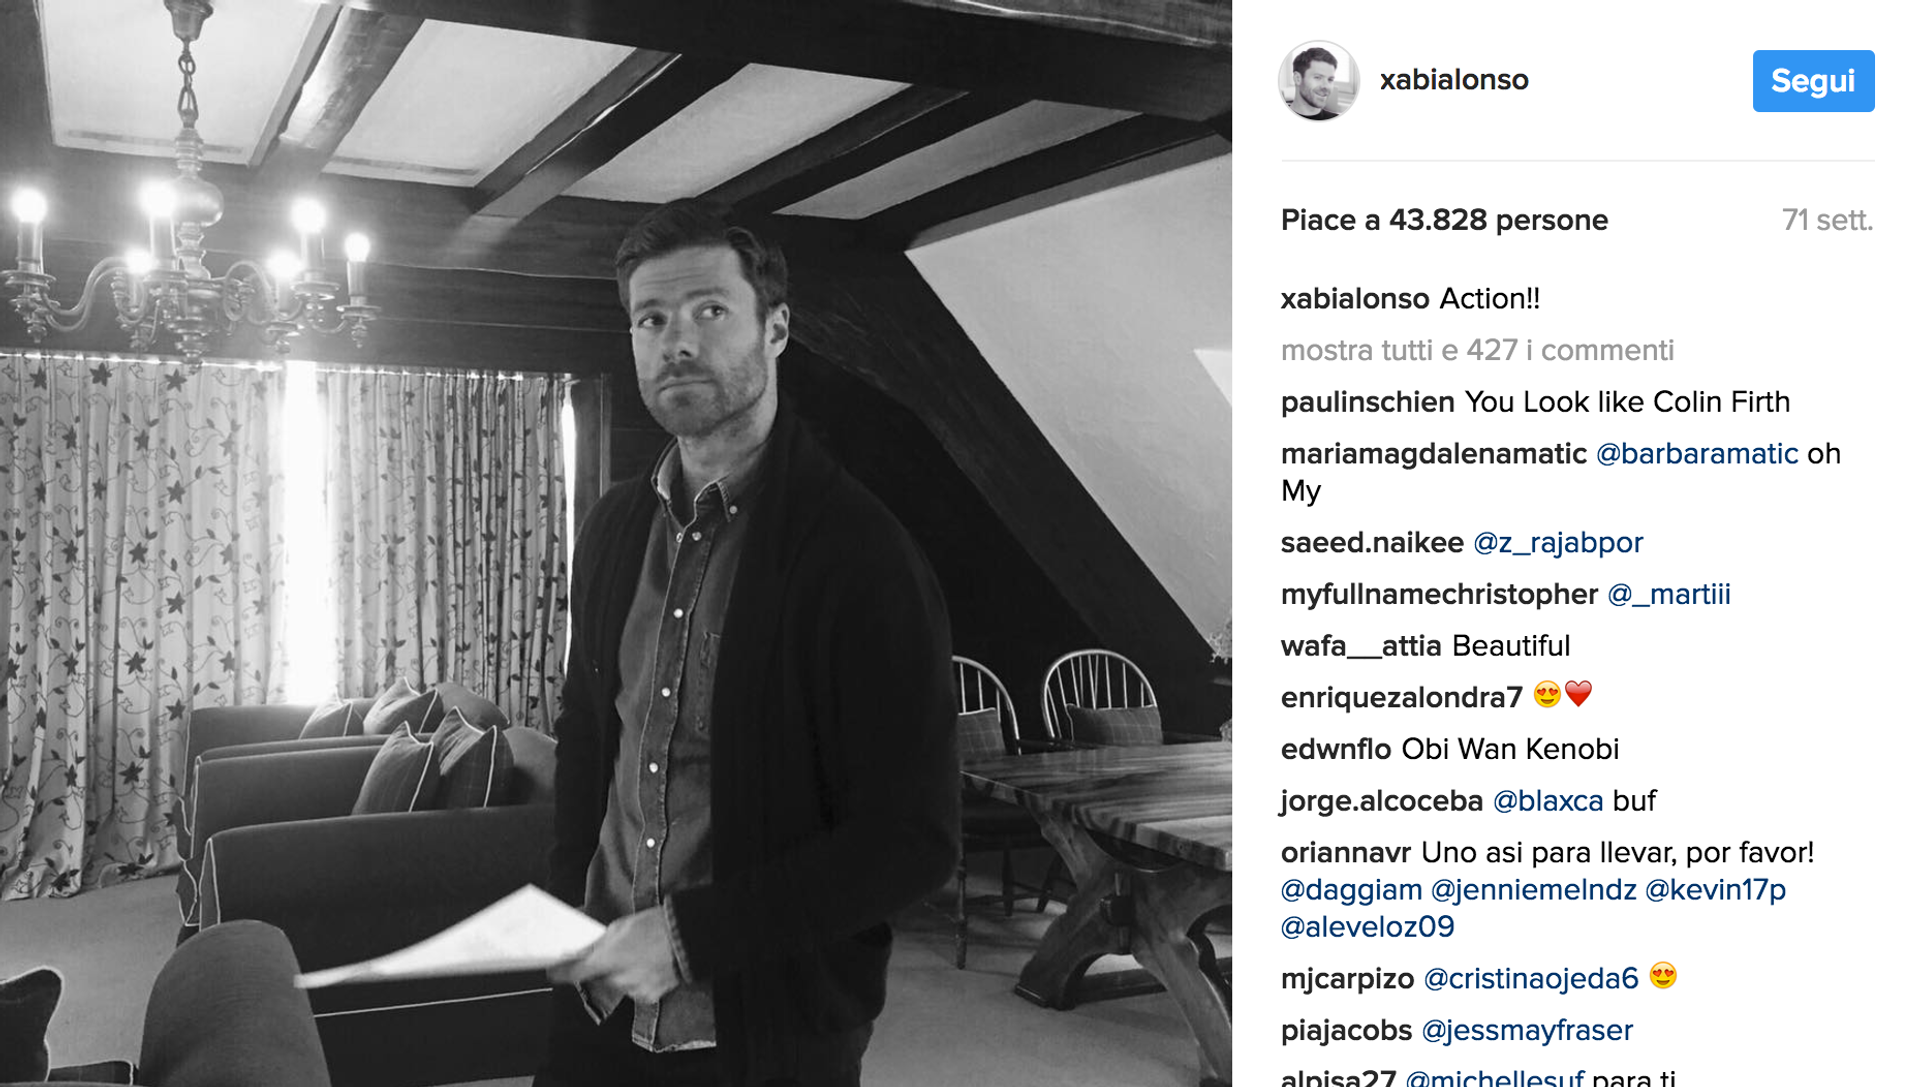
Task: Open the @jessmayfraser mention
Action: pyautogui.click(x=1526, y=1031)
